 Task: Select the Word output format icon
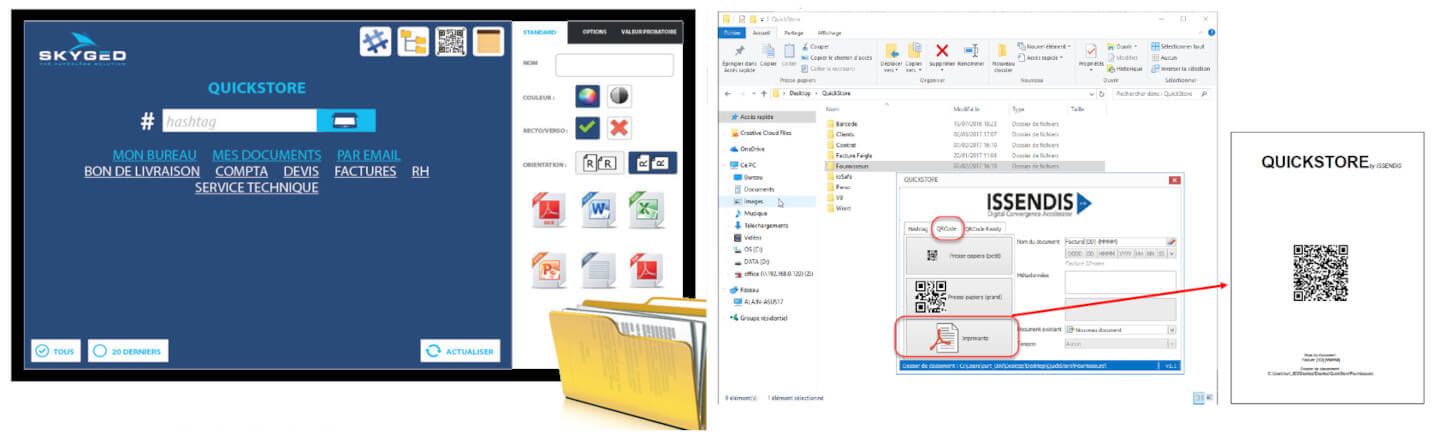point(598,211)
